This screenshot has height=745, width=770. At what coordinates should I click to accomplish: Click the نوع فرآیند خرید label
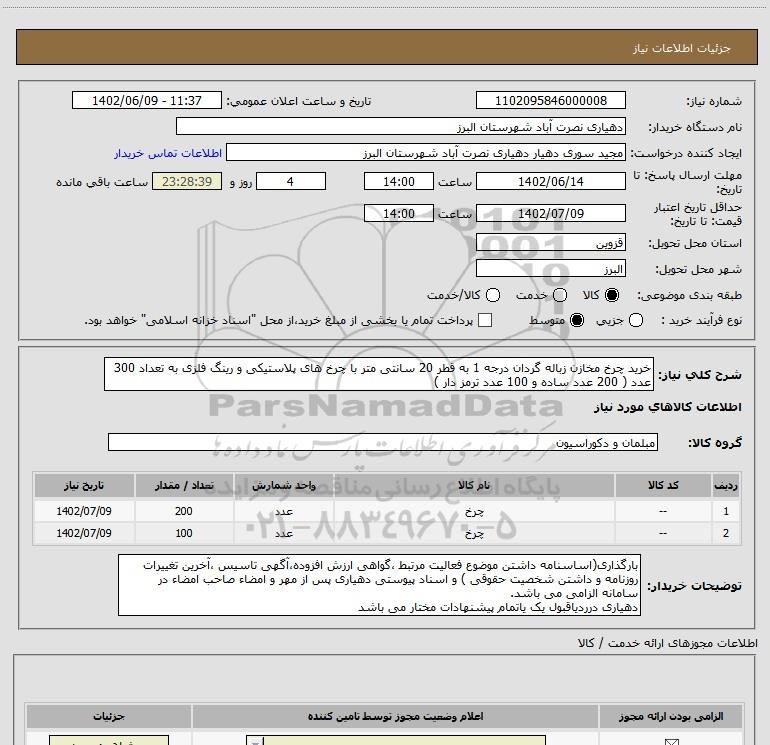[701, 320]
